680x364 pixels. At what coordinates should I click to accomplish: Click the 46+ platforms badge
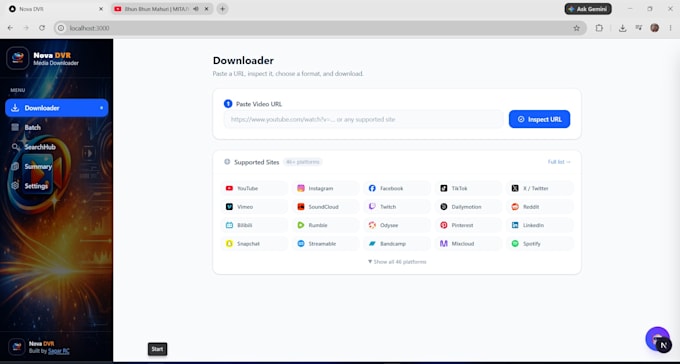point(303,162)
